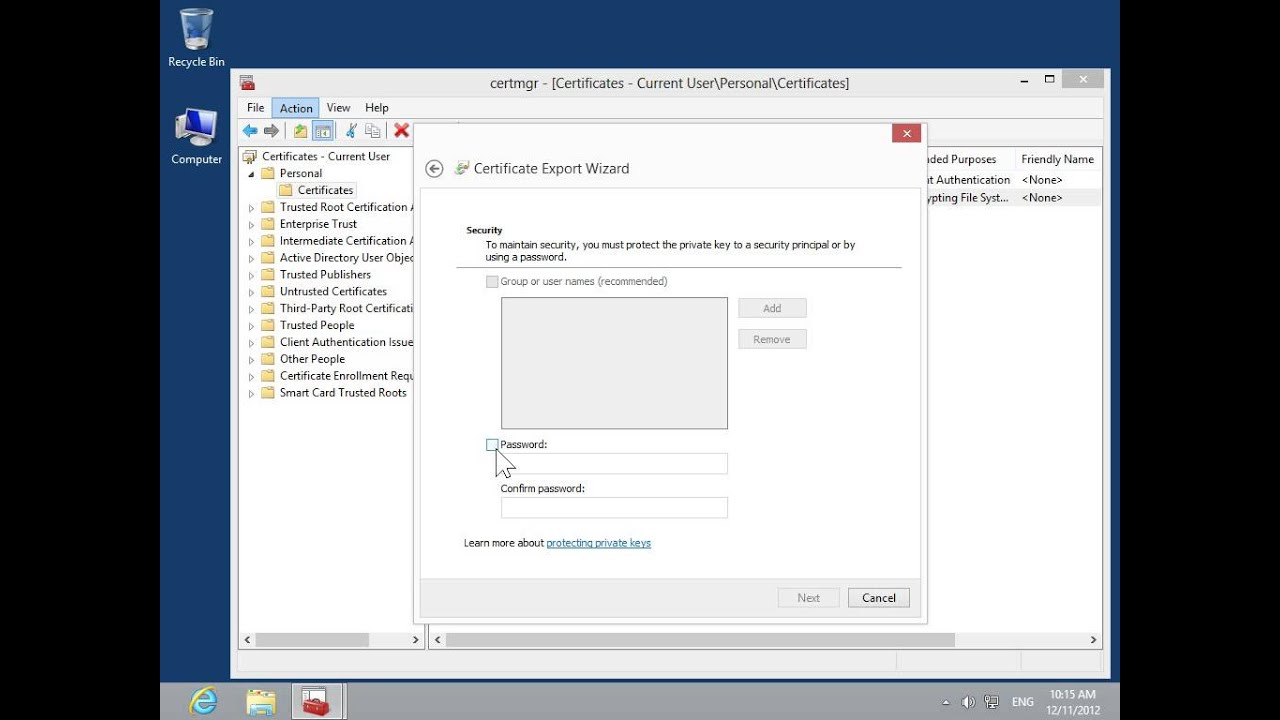The height and width of the screenshot is (720, 1280).
Task: Click the back arrow circle in Export Wizard
Action: pos(434,169)
